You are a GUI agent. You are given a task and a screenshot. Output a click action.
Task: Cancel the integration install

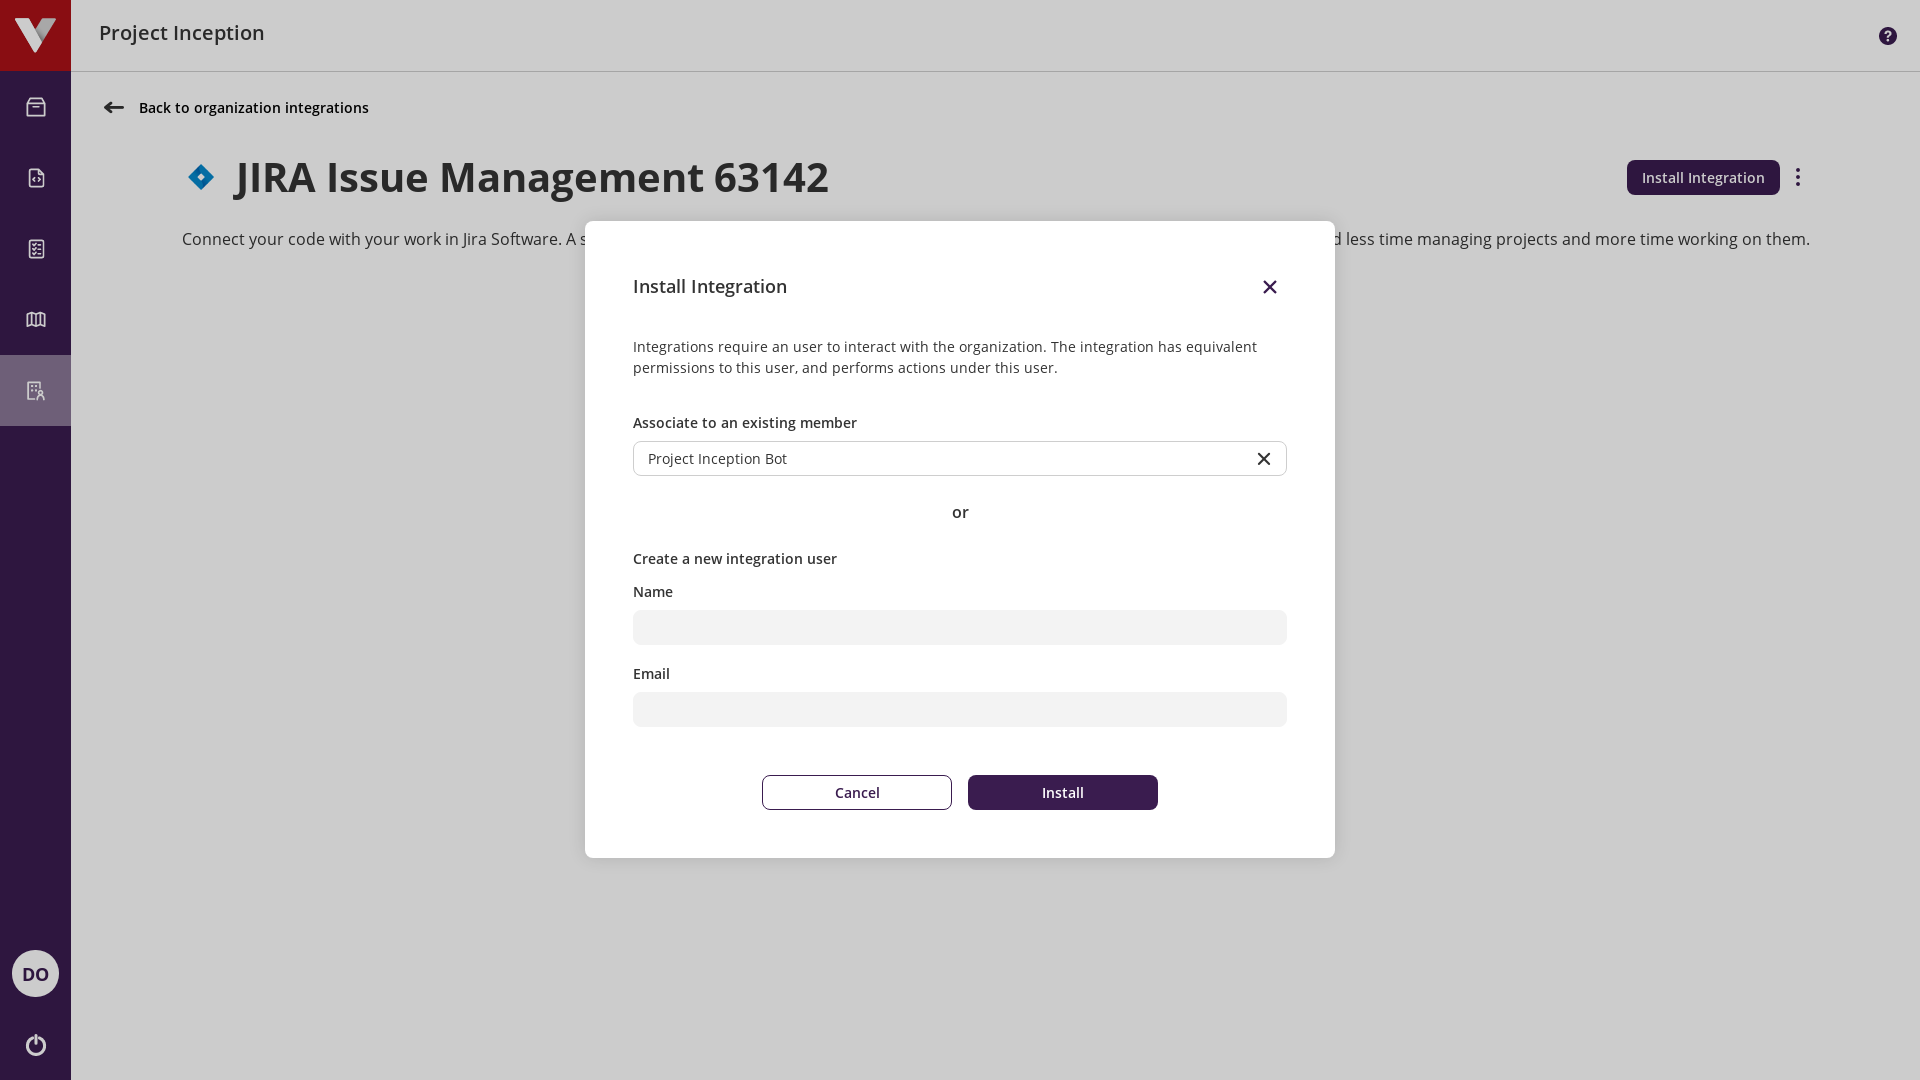[x=857, y=793]
